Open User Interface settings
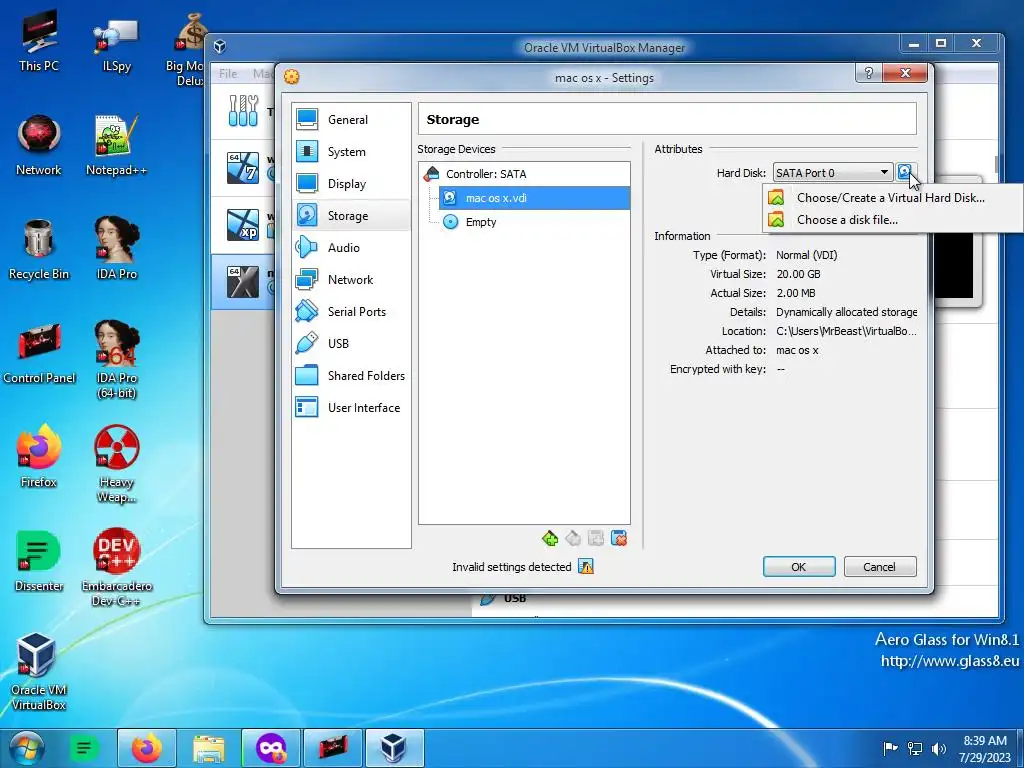This screenshot has height=768, width=1024. click(x=351, y=408)
